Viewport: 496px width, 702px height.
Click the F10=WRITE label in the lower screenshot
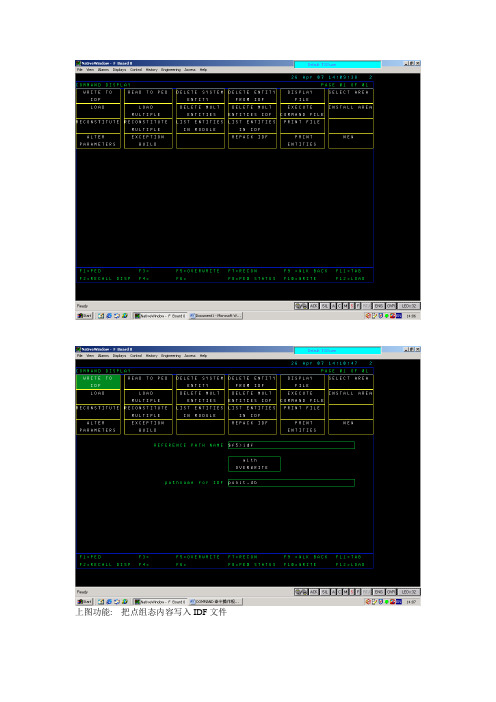coord(299,565)
